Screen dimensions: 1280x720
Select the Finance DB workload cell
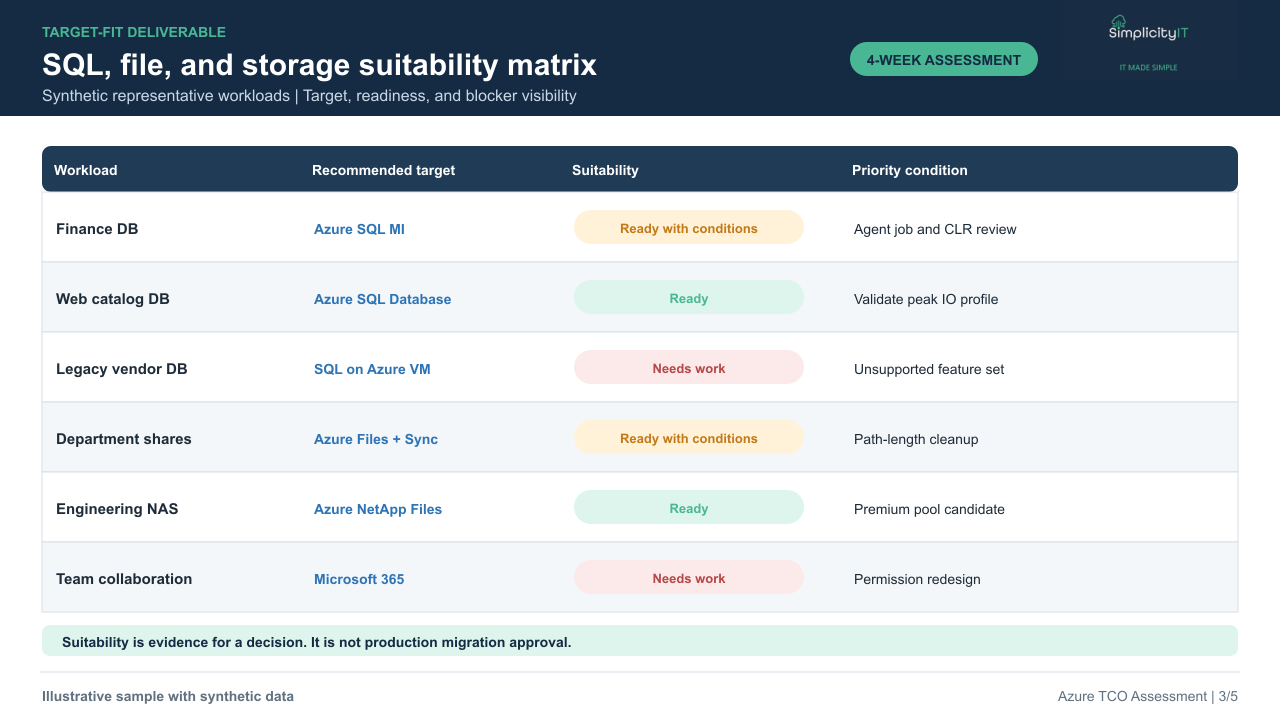(x=97, y=229)
